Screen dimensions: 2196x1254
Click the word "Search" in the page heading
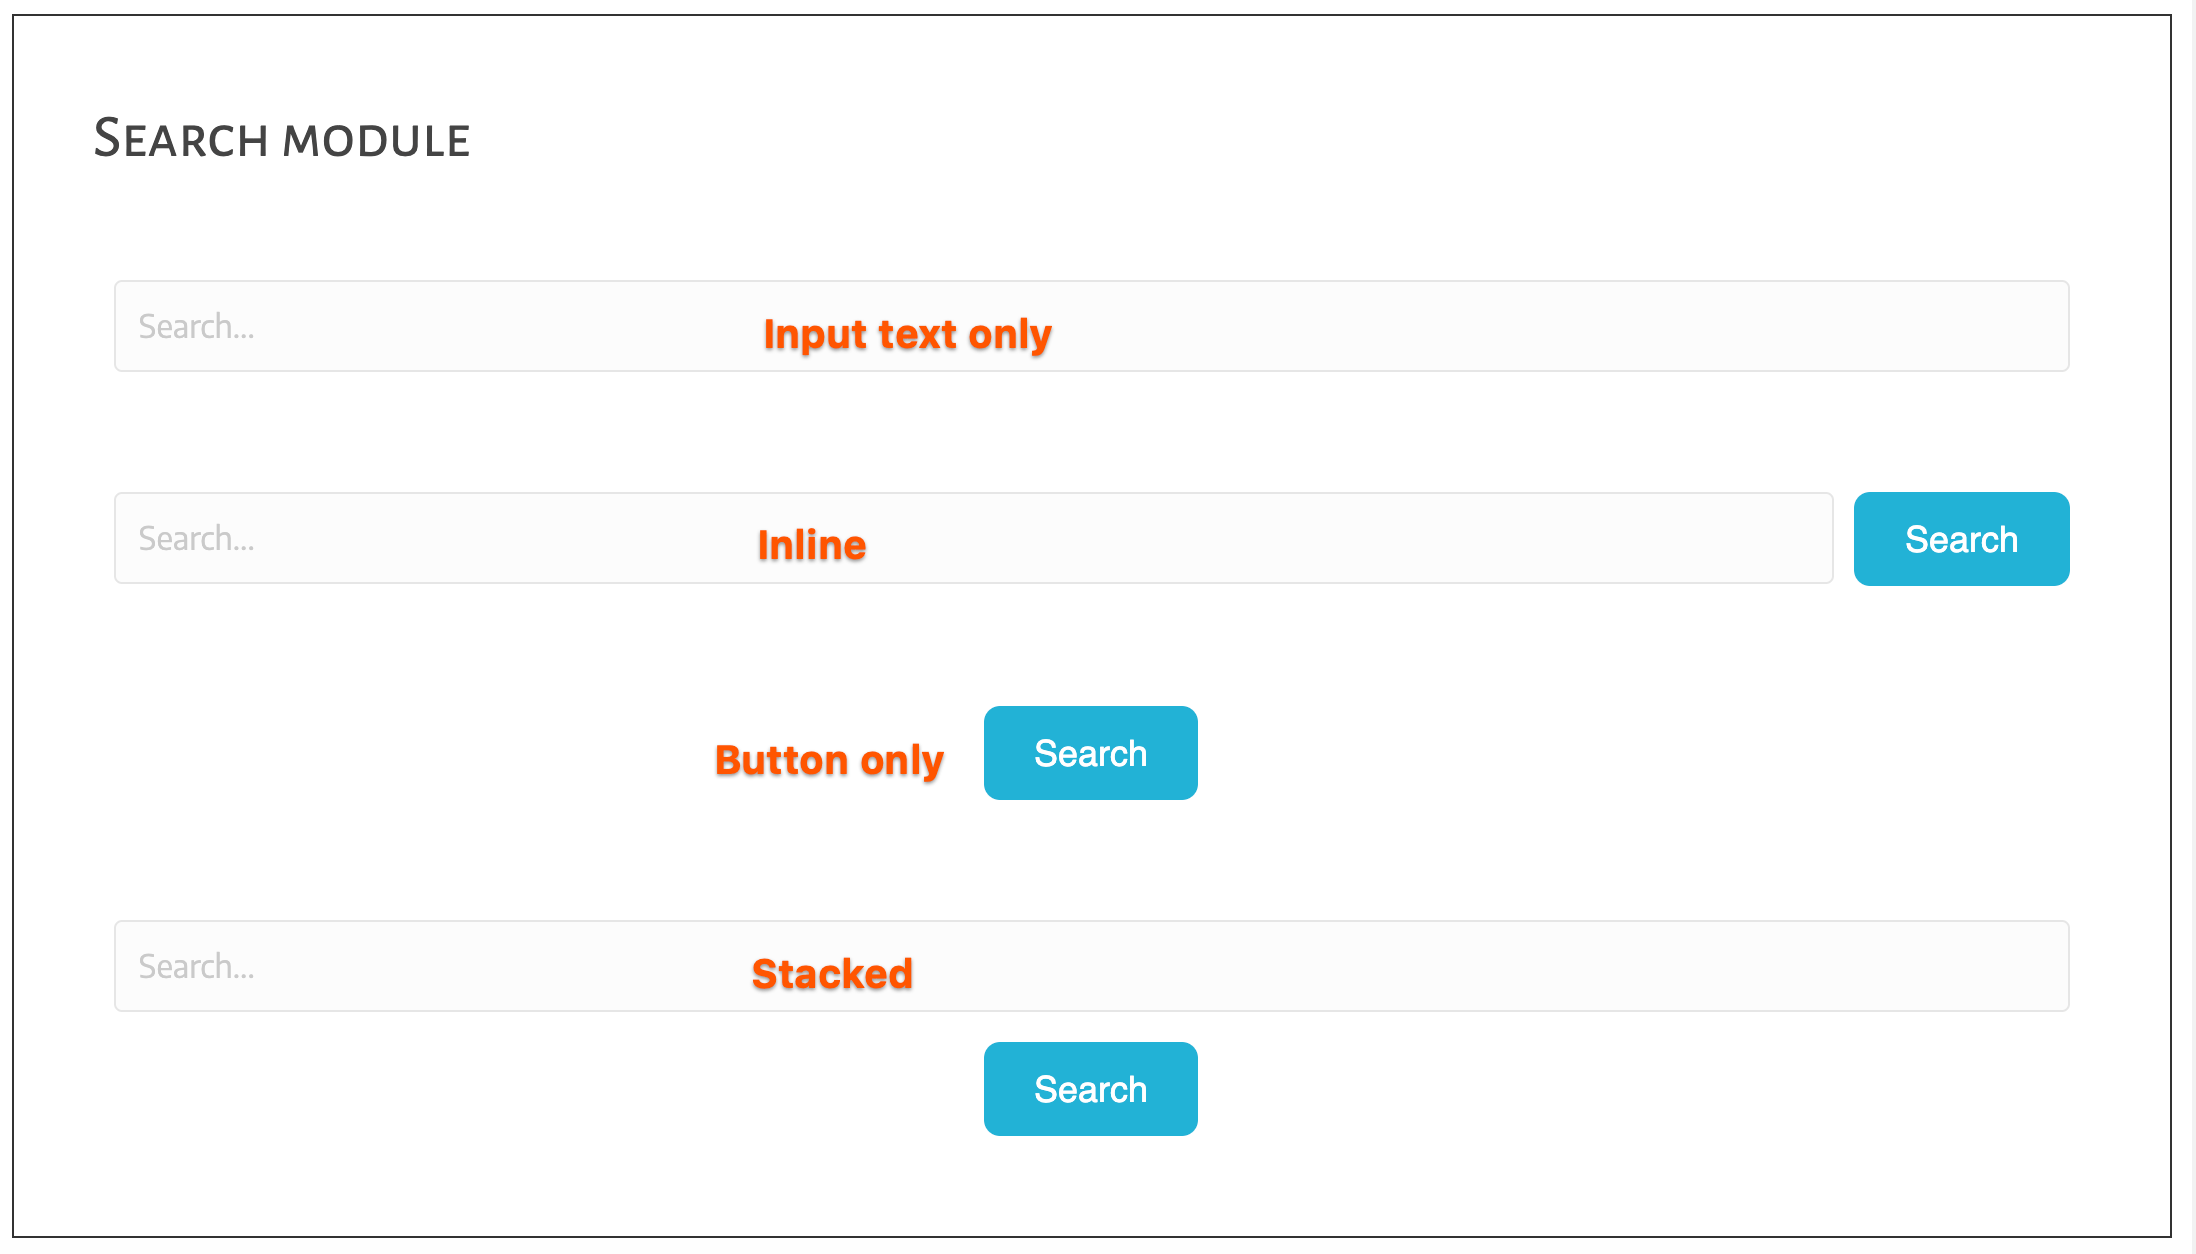180,139
